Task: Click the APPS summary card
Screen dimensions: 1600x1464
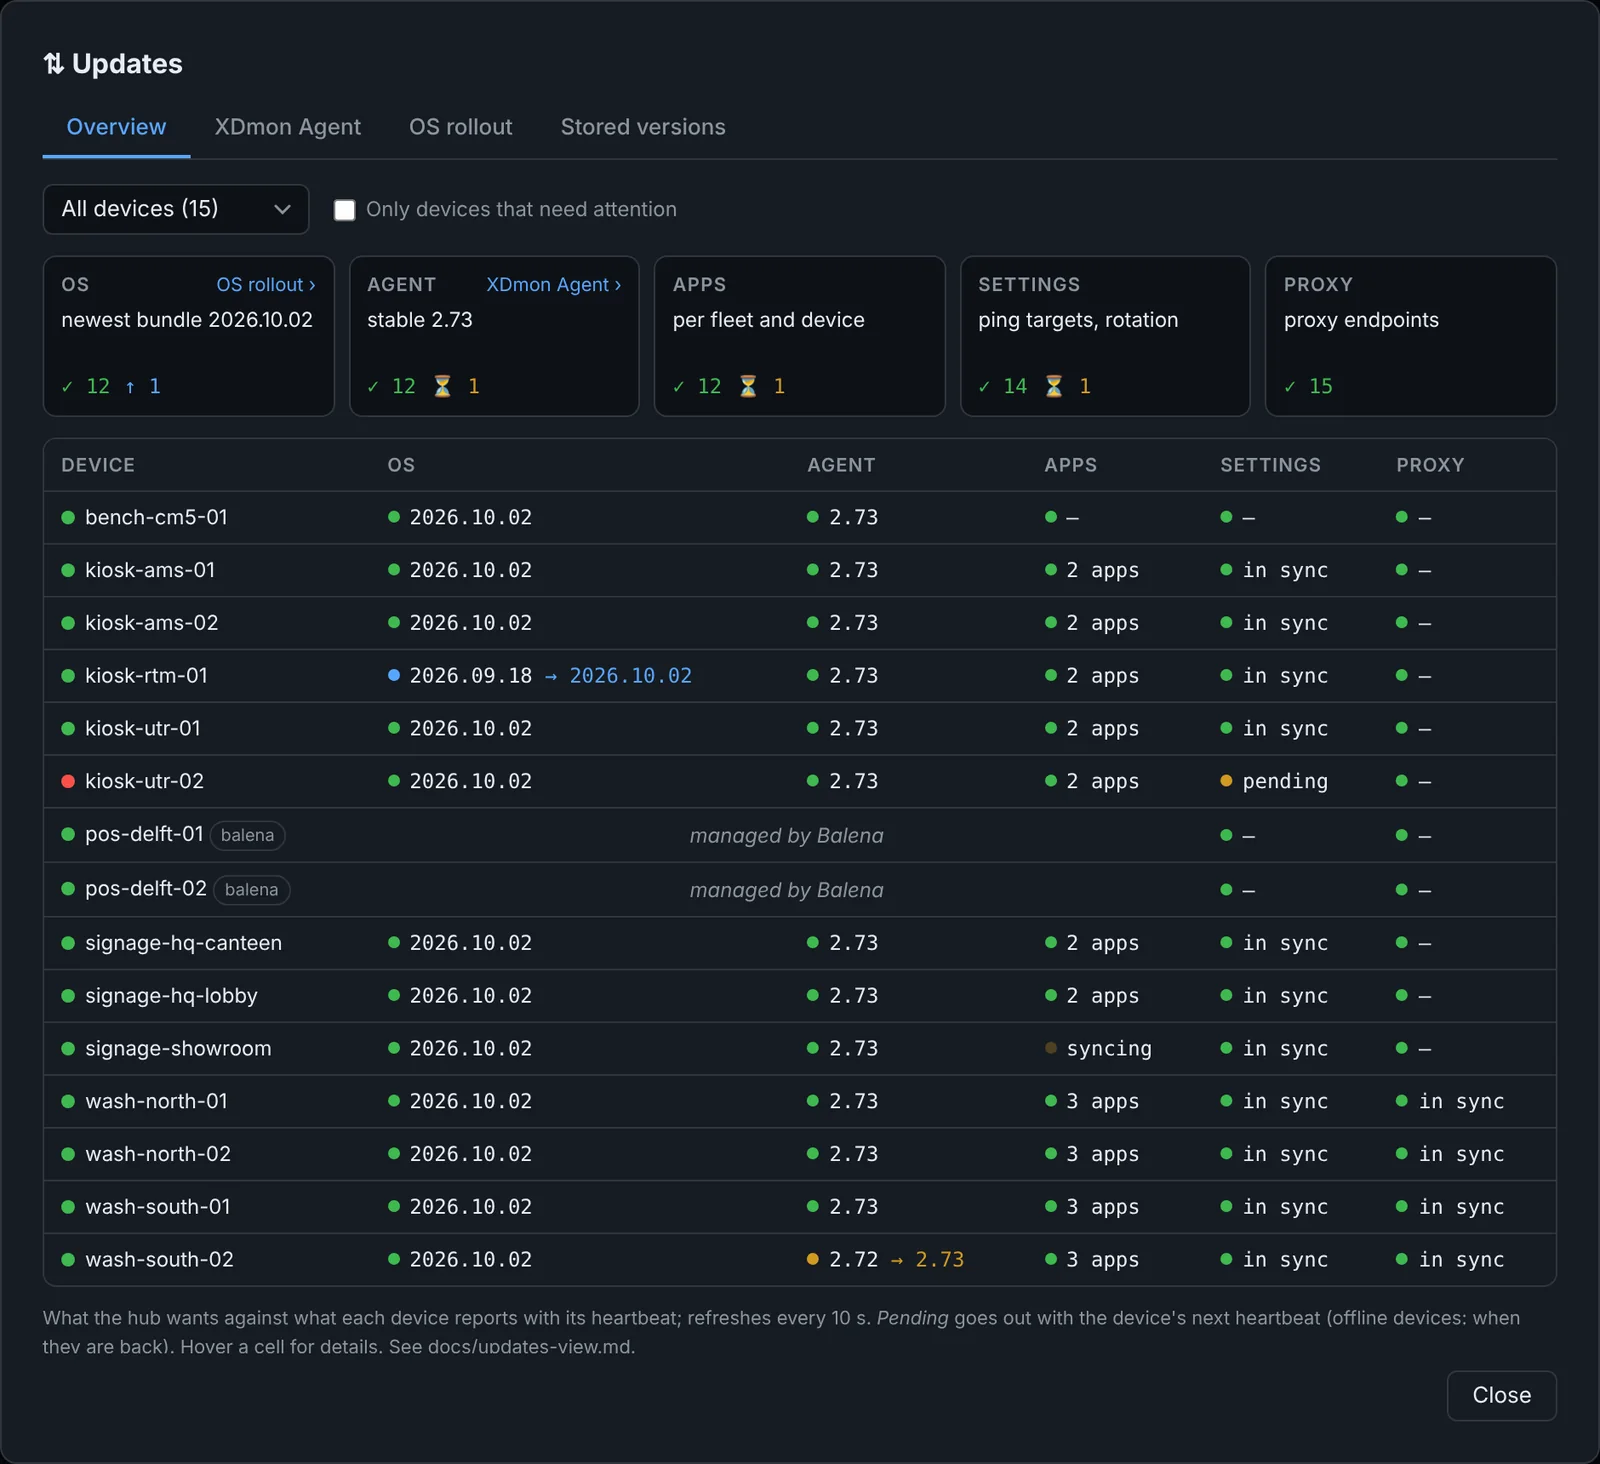Action: (x=800, y=336)
